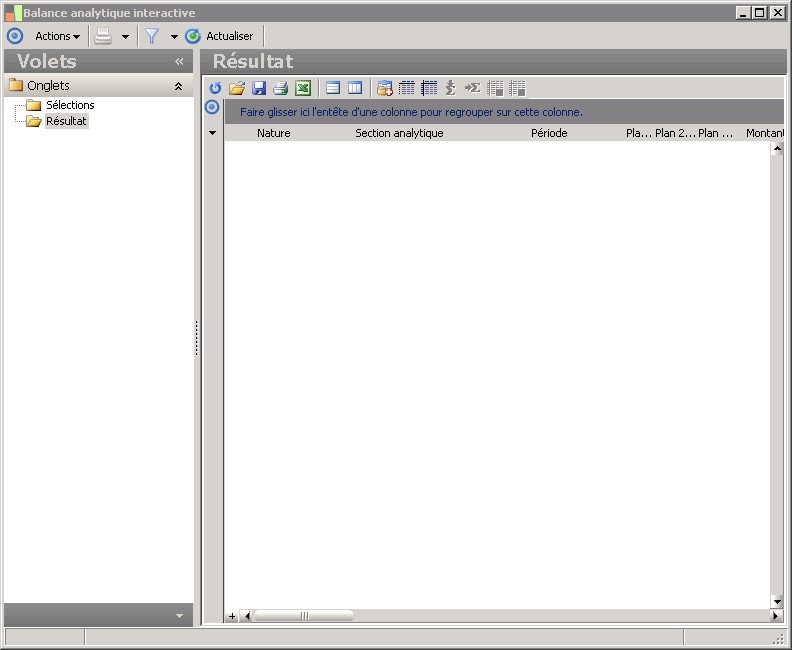Click the folder with red plus icon
The width and height of the screenshot is (792, 650).
385,88
